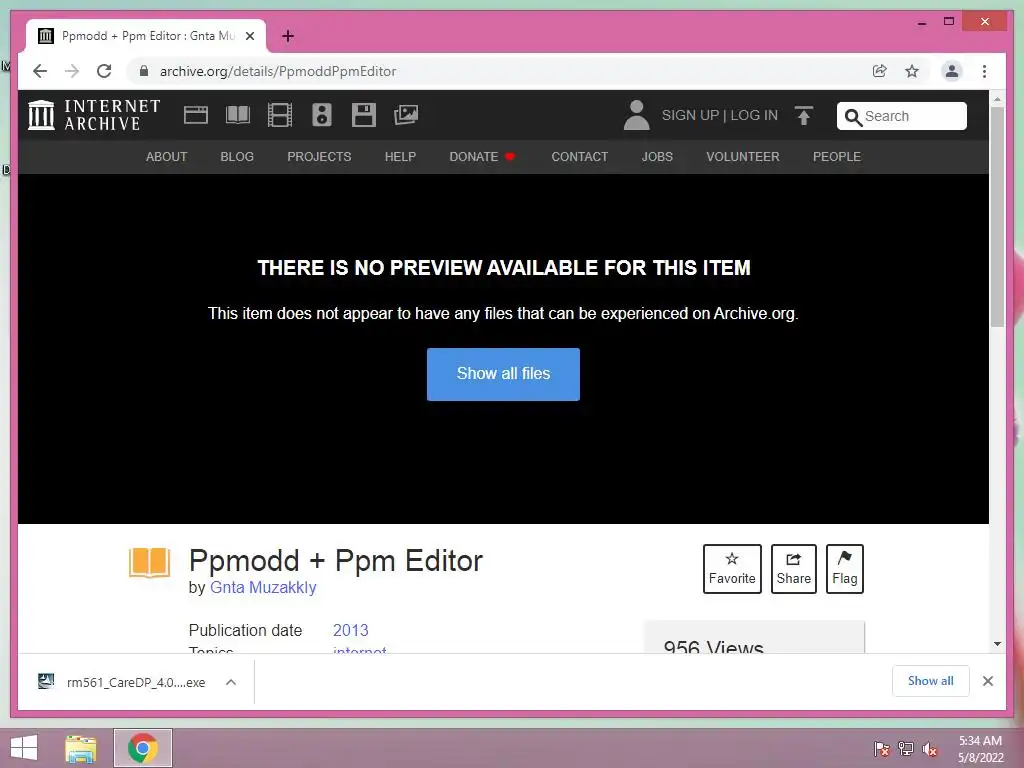Open the VOLUNTEER menu item
Screen dimensions: 1024x768
coord(743,157)
